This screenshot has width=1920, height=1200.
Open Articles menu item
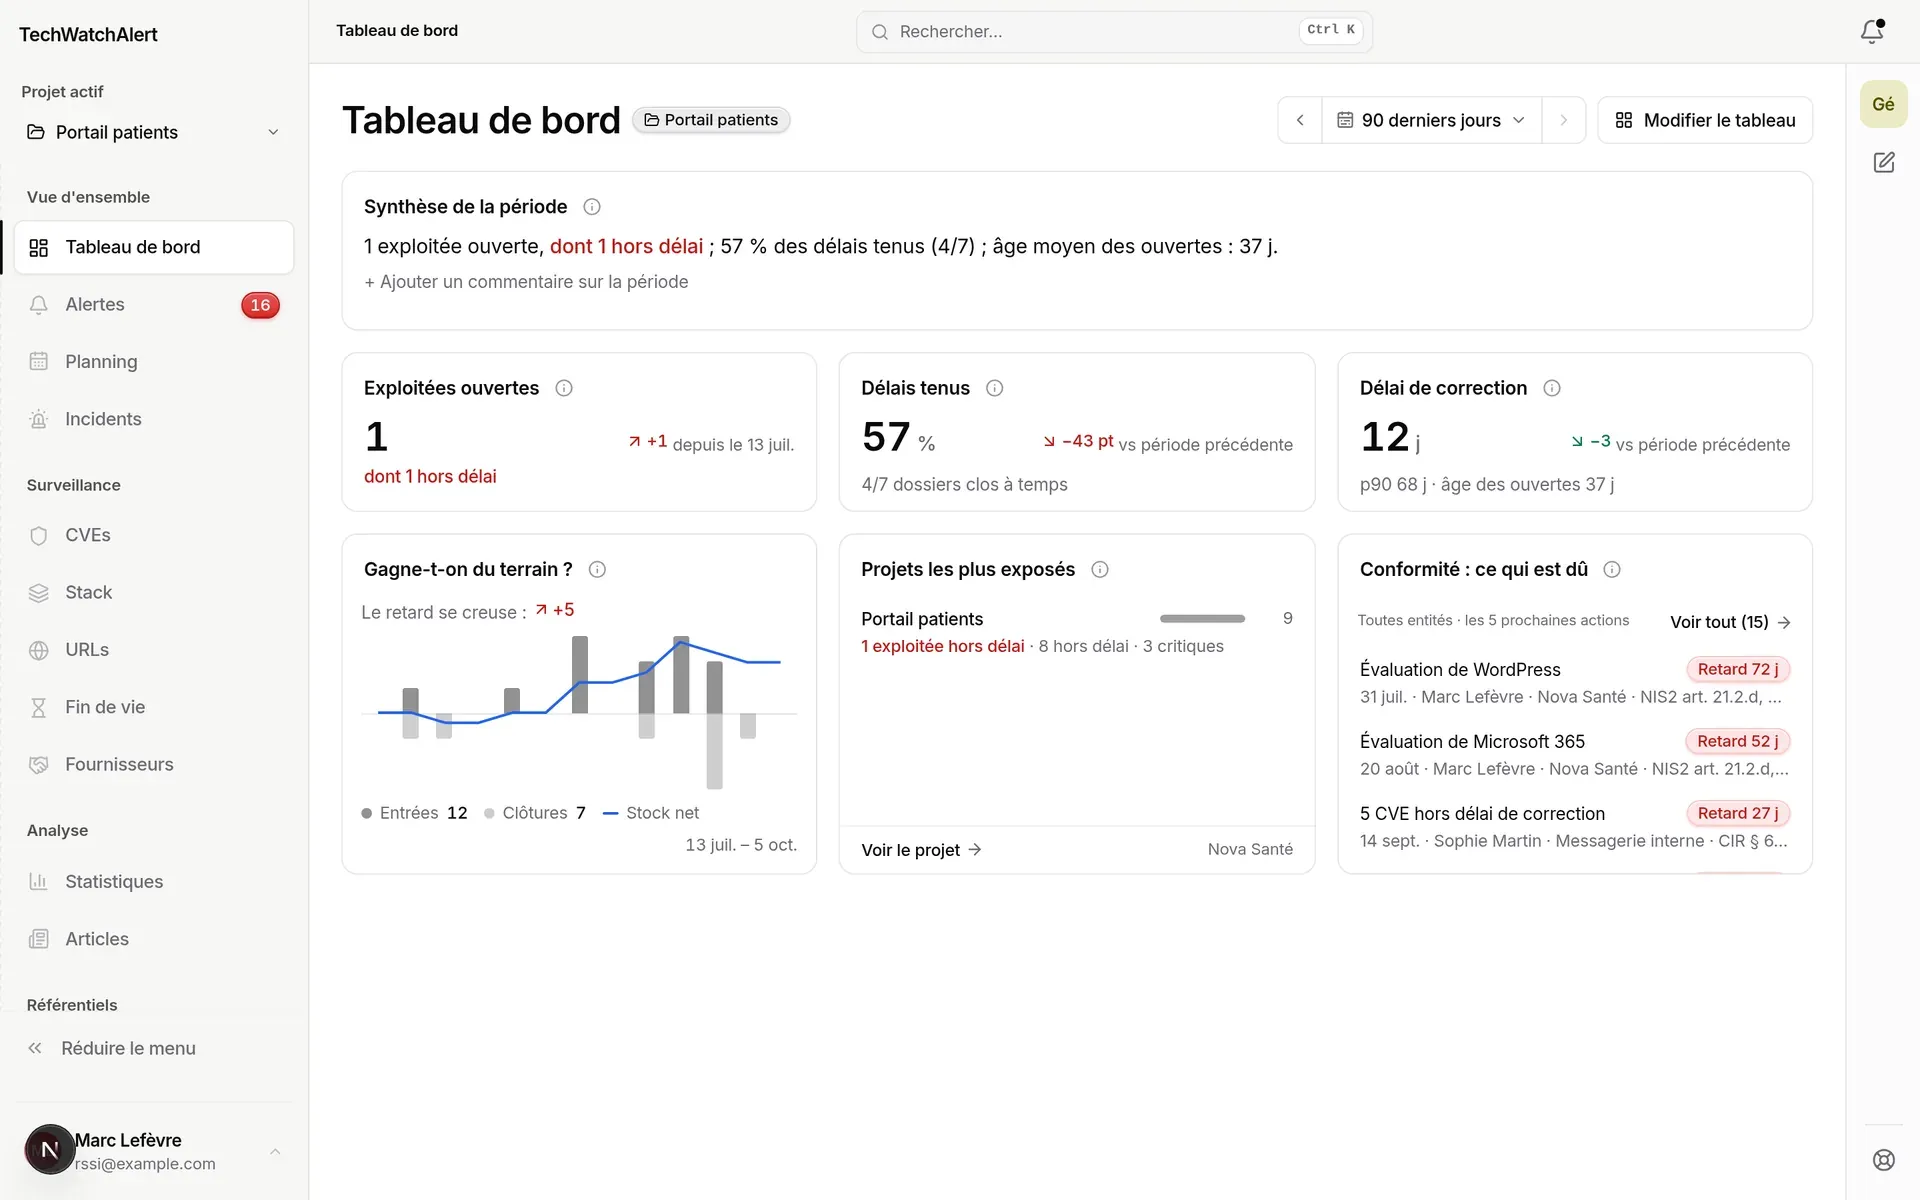(153, 939)
